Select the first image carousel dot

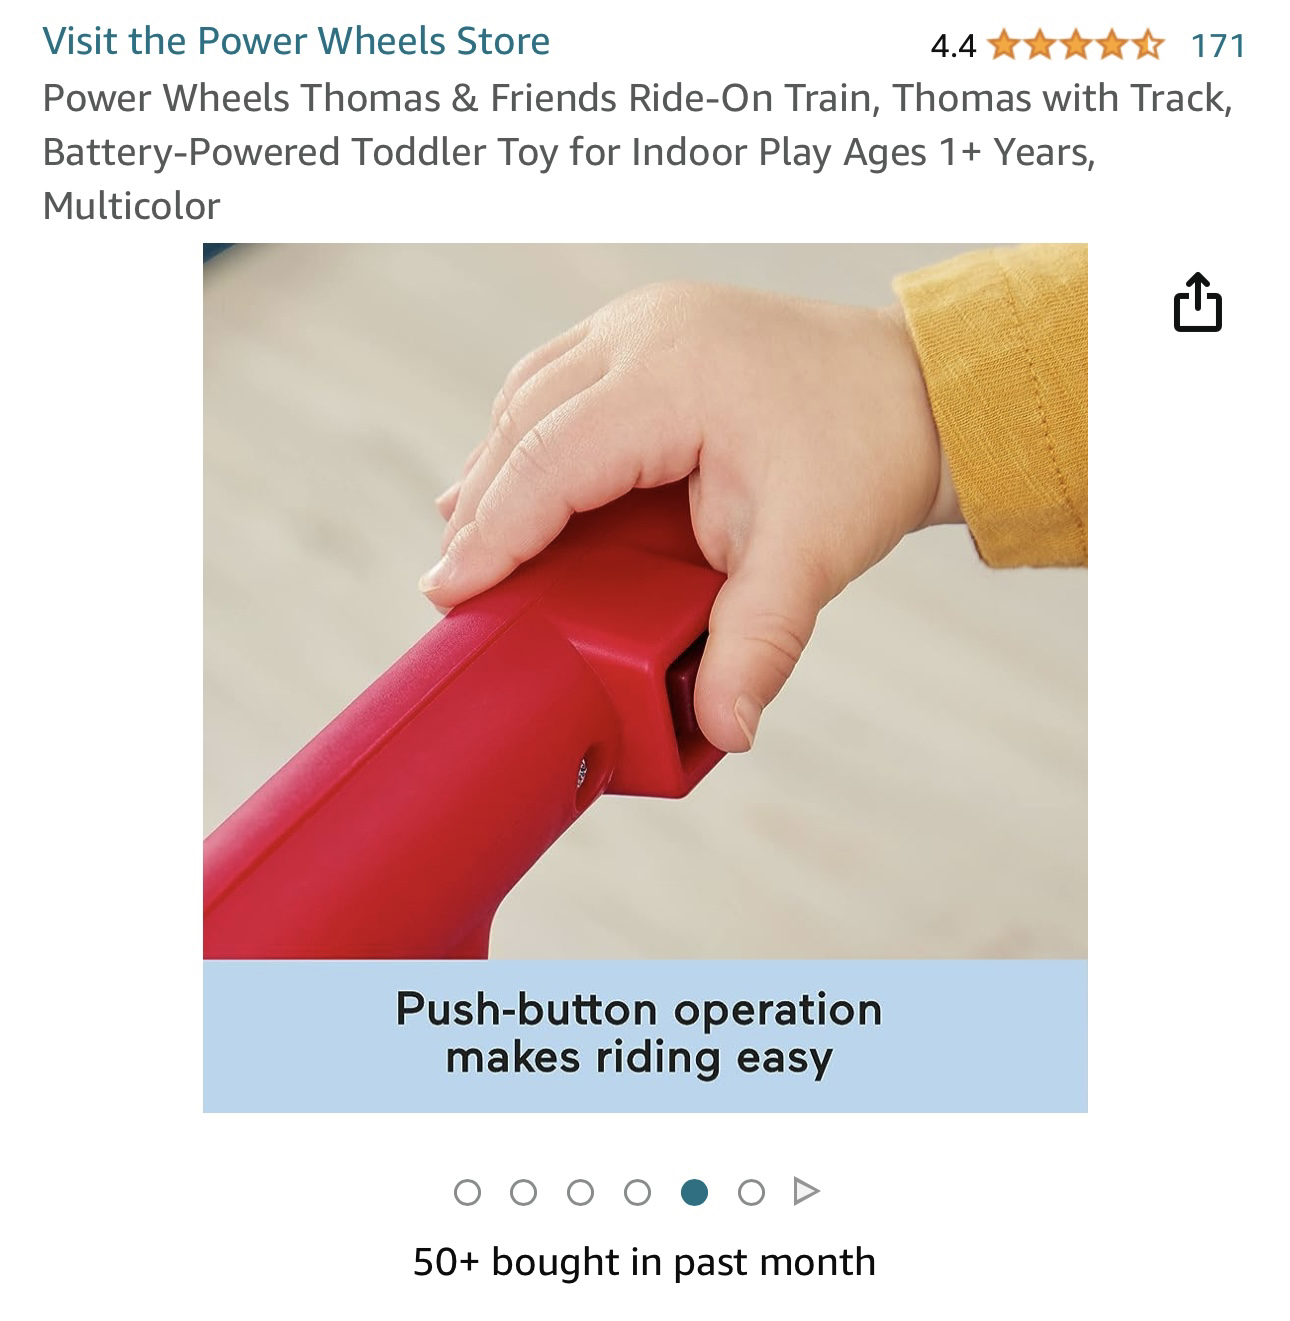pyautogui.click(x=467, y=1192)
